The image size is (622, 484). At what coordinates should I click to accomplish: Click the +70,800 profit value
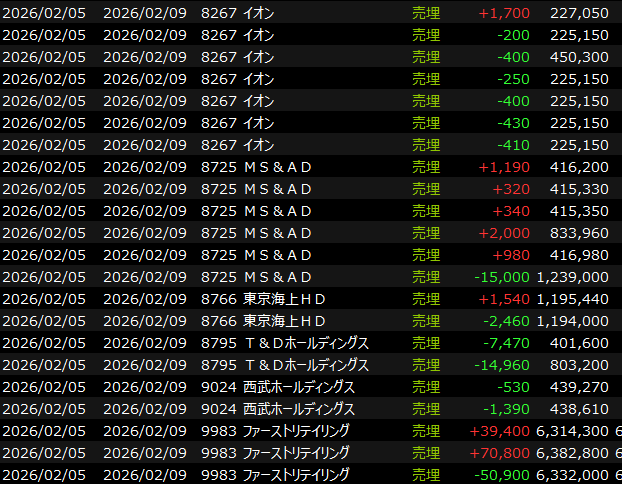coord(502,453)
